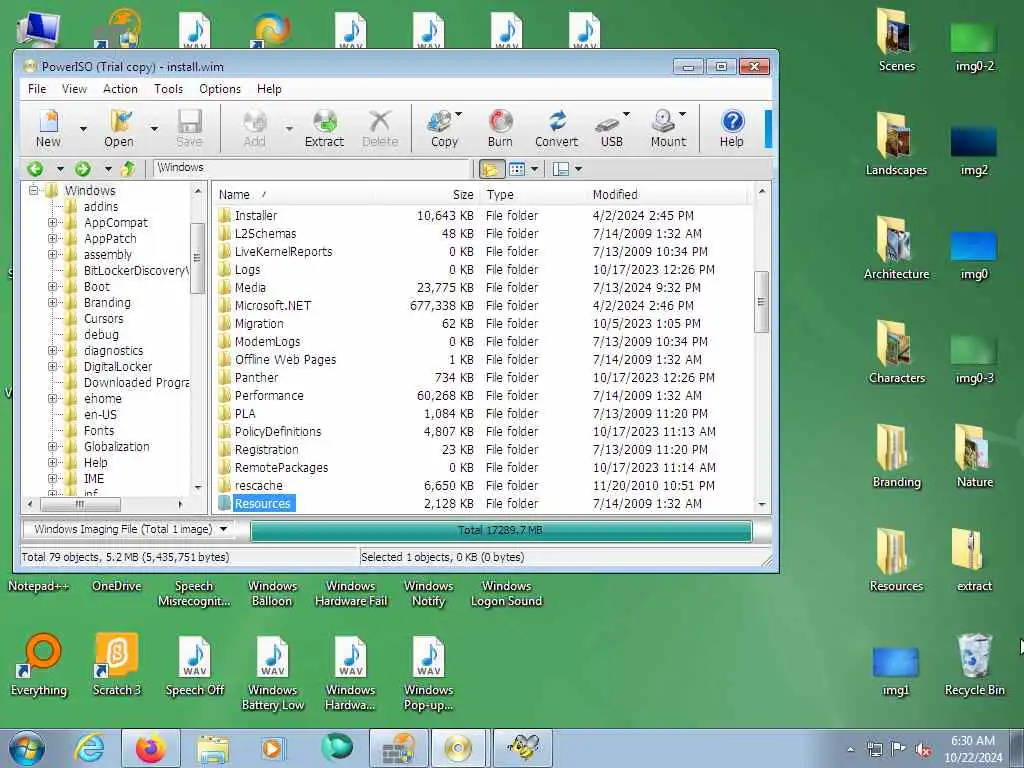Select the Scratch 3 desktop shortcut

click(116, 664)
